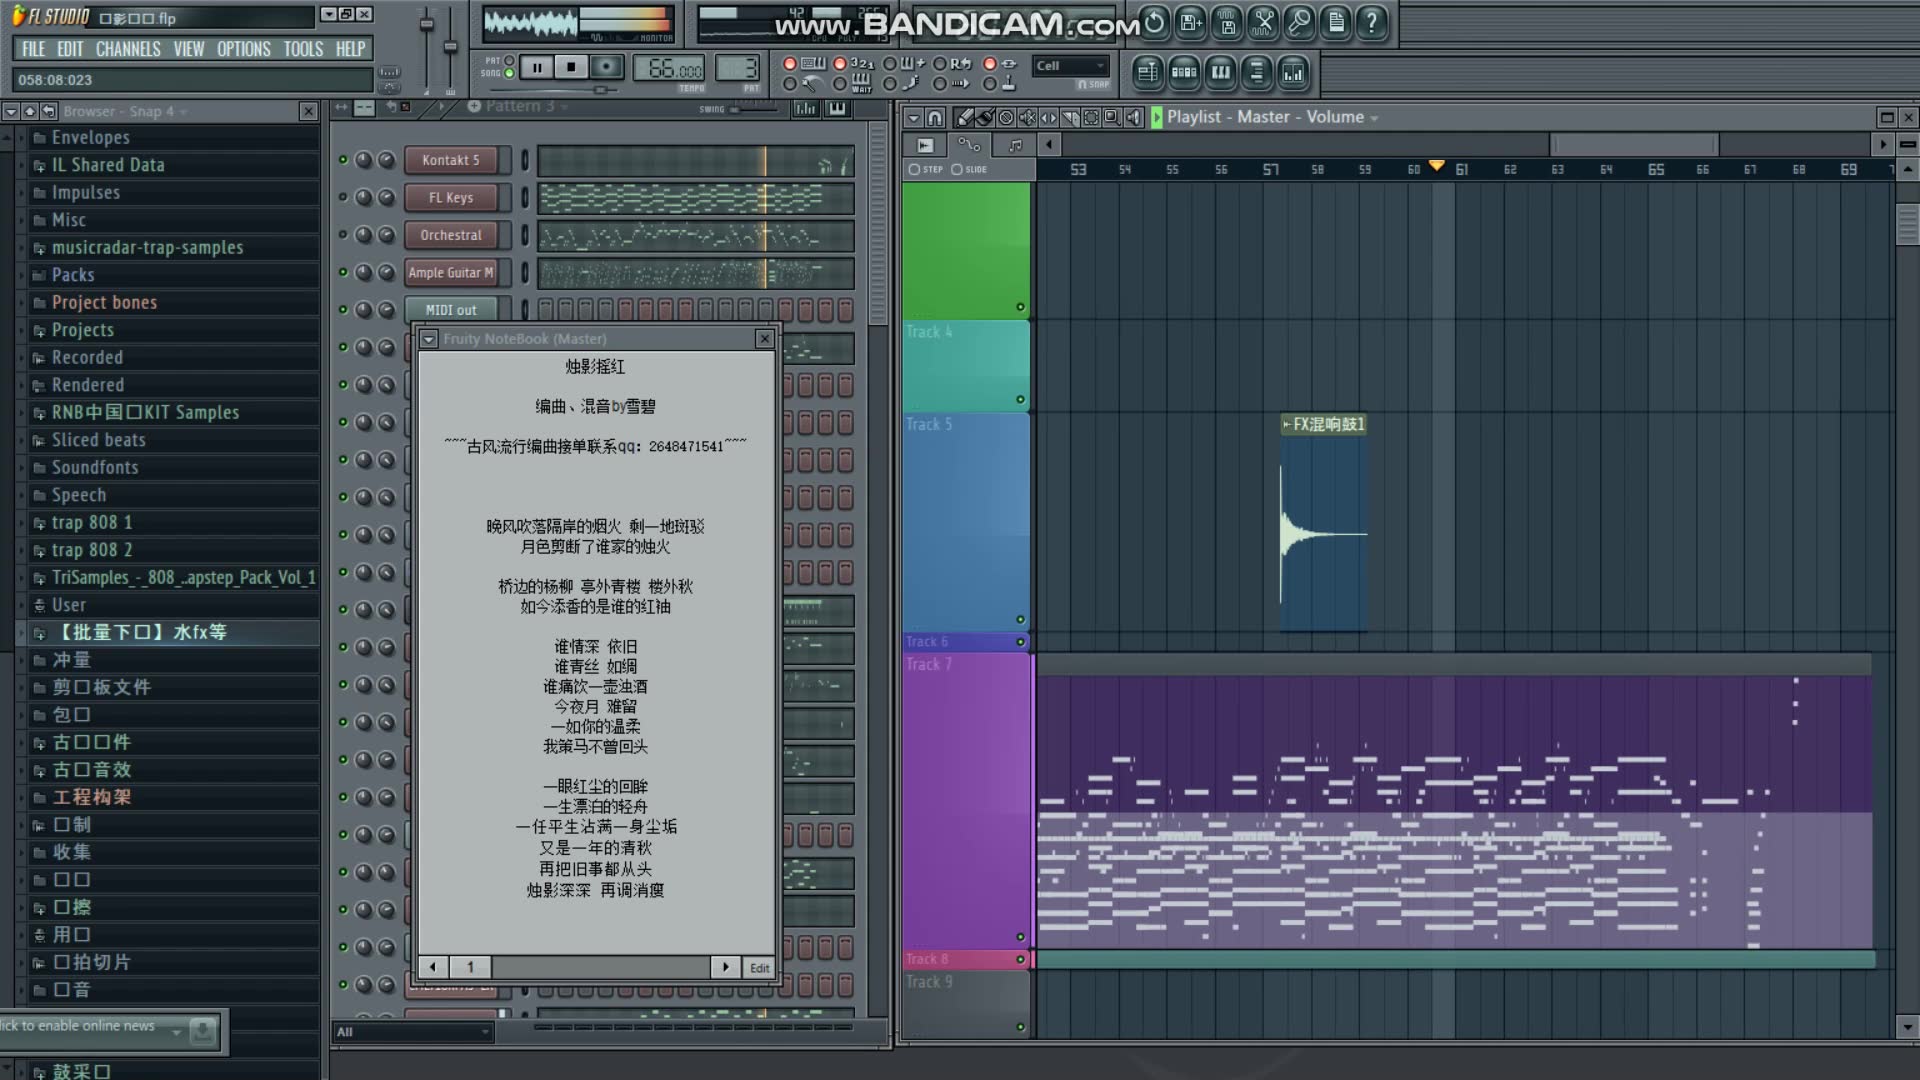This screenshot has width=1920, height=1080.
Task: Select the Paint brush tool in Playlist
Action: pos(985,117)
